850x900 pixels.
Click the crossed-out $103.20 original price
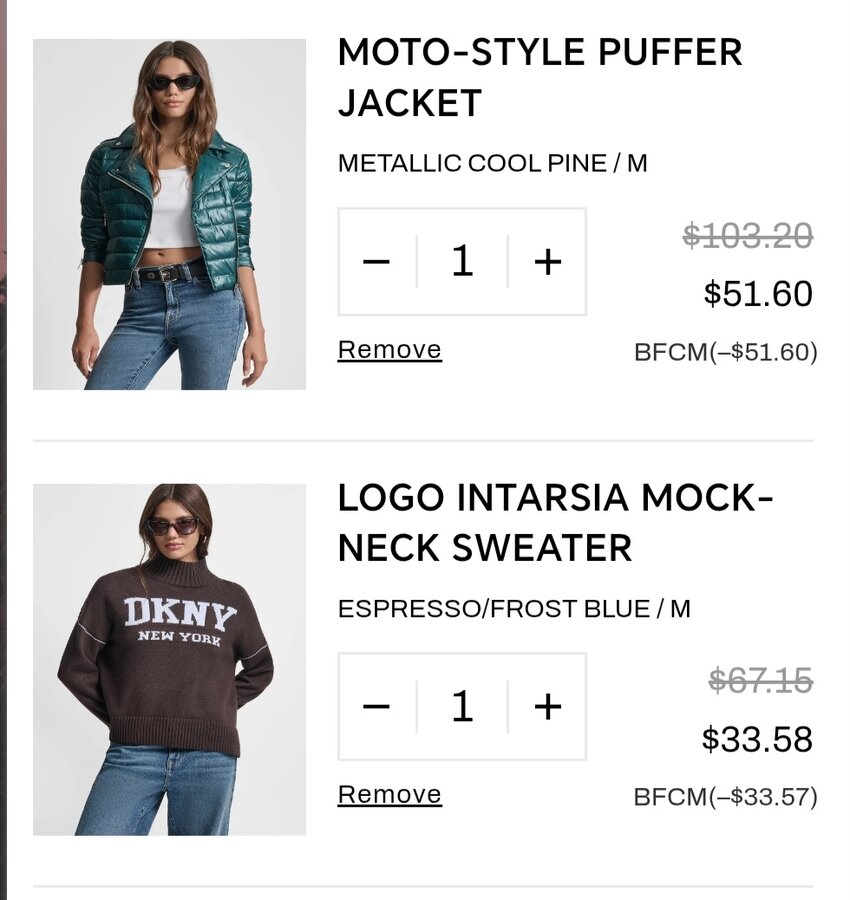[748, 236]
